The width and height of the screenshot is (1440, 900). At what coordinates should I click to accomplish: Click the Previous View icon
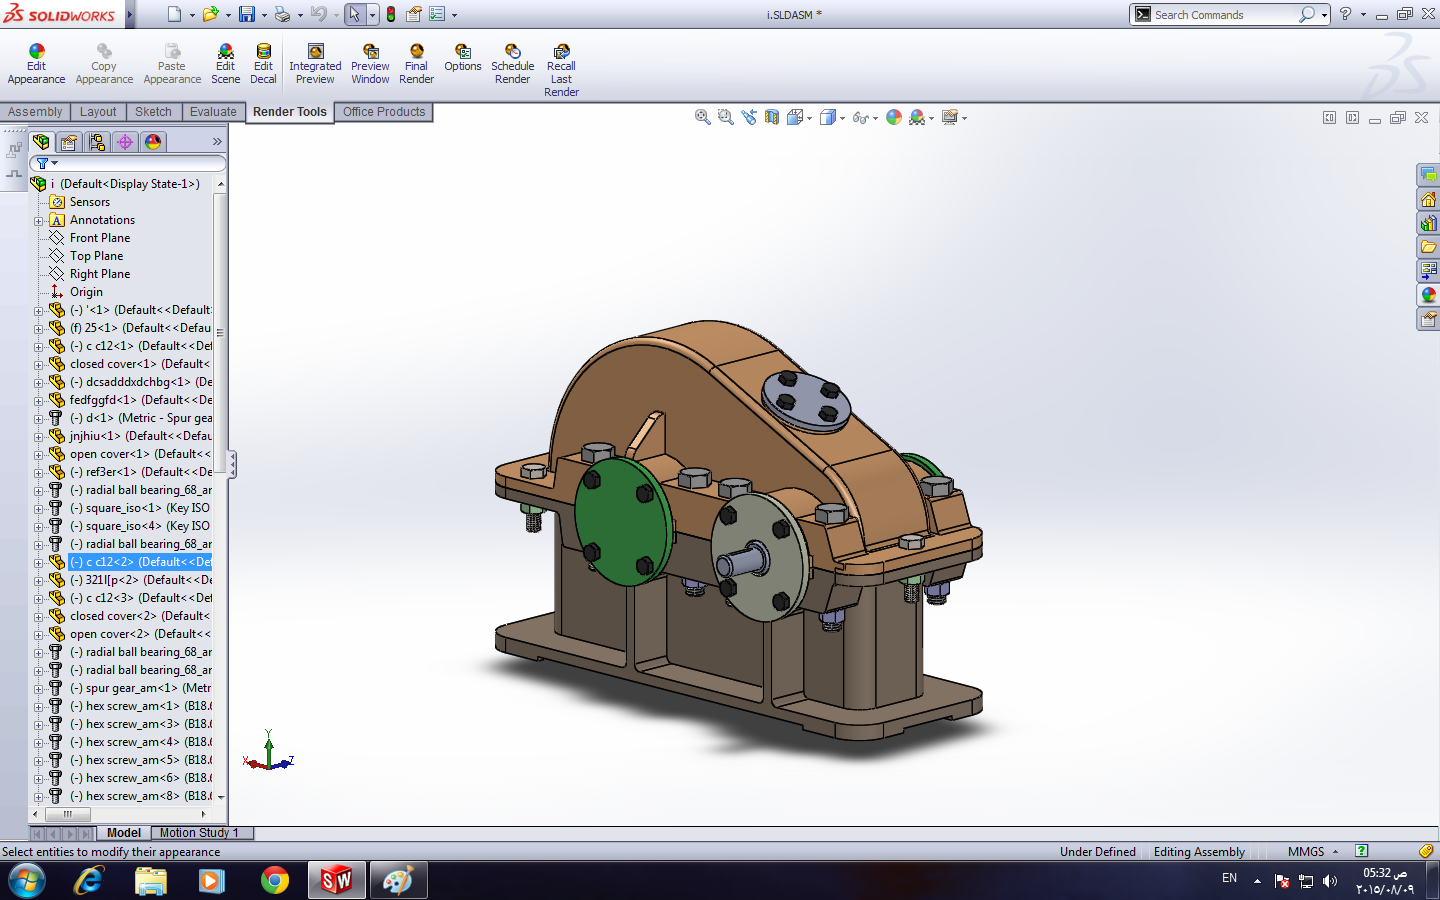[x=749, y=117]
